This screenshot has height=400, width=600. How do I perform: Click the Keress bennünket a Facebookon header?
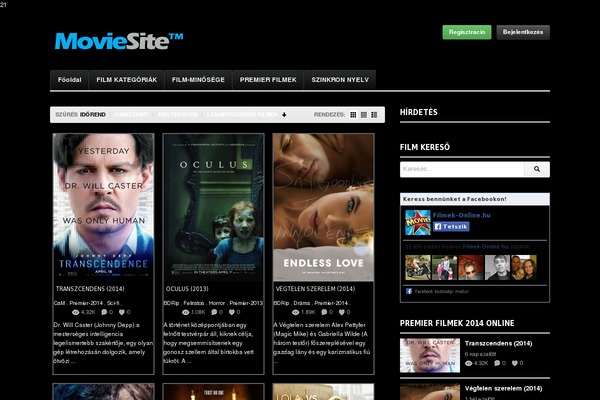pyautogui.click(x=455, y=199)
